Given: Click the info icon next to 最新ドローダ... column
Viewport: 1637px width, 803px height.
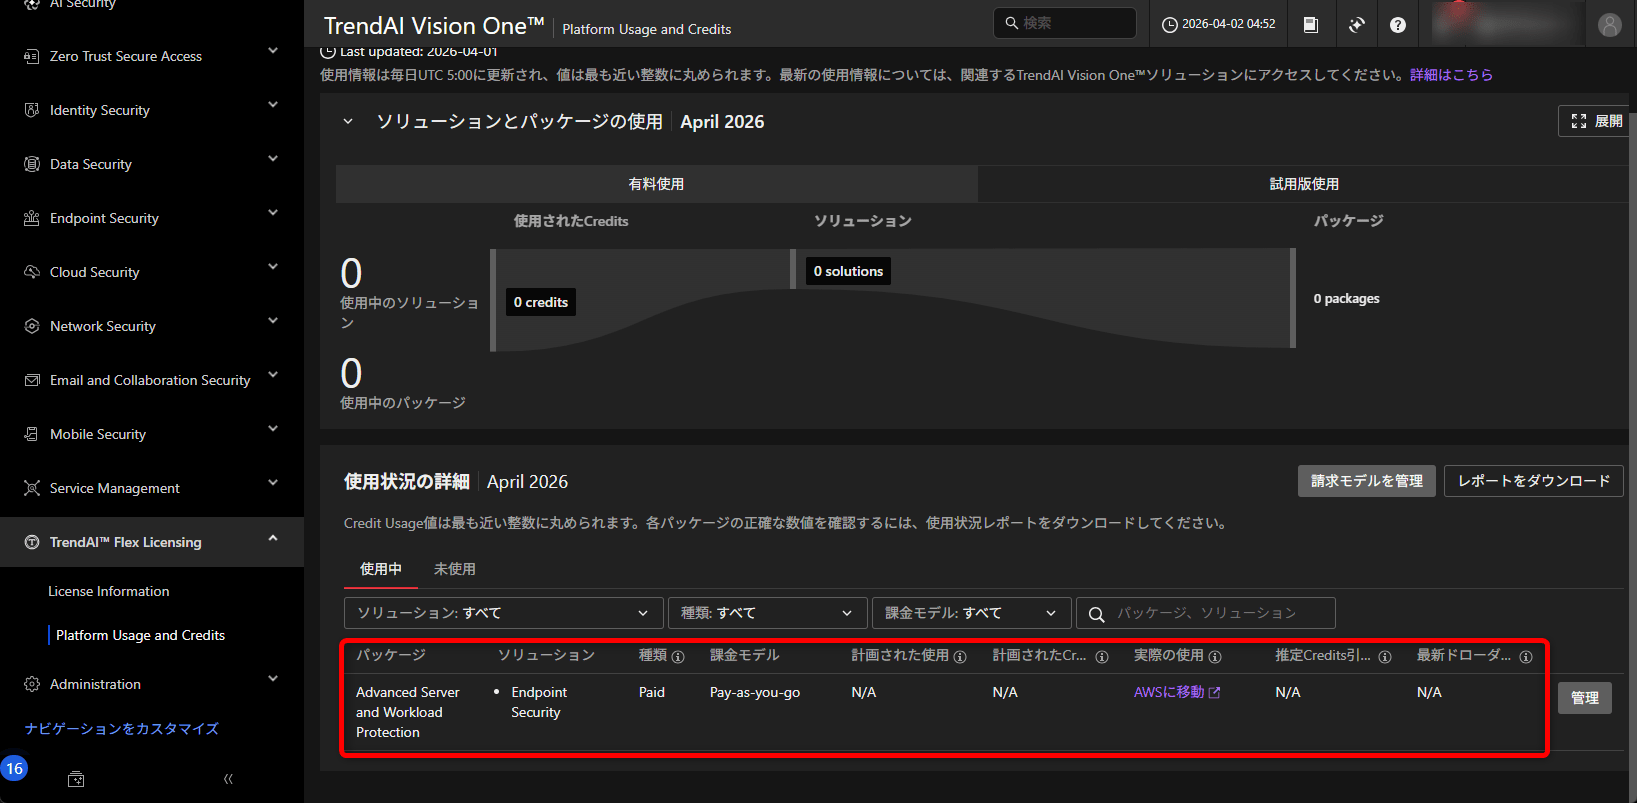Looking at the screenshot, I should click(1526, 657).
